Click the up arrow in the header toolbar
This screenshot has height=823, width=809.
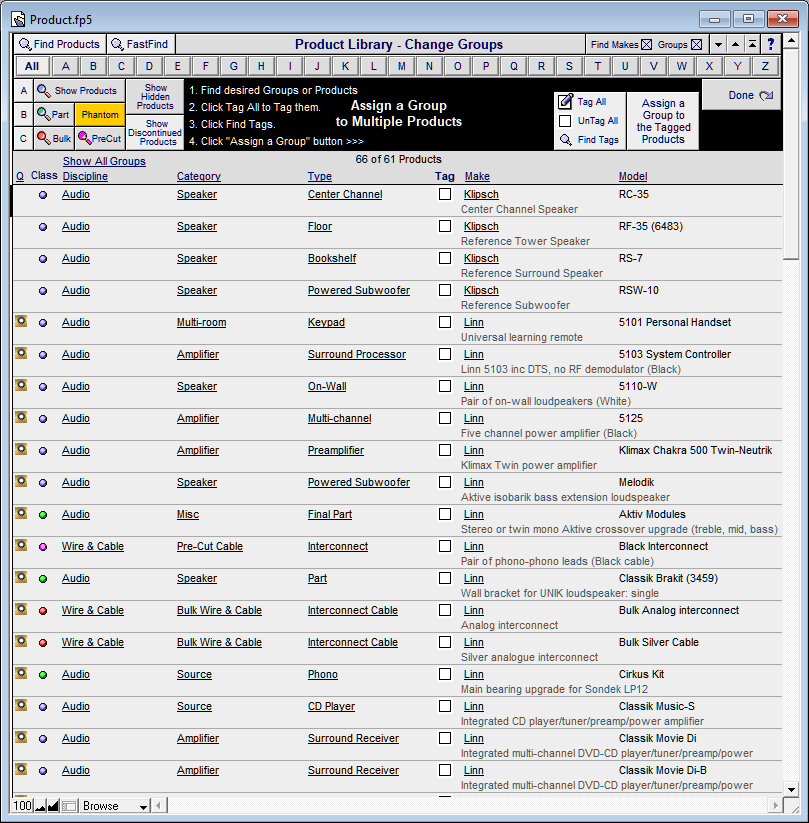(736, 44)
